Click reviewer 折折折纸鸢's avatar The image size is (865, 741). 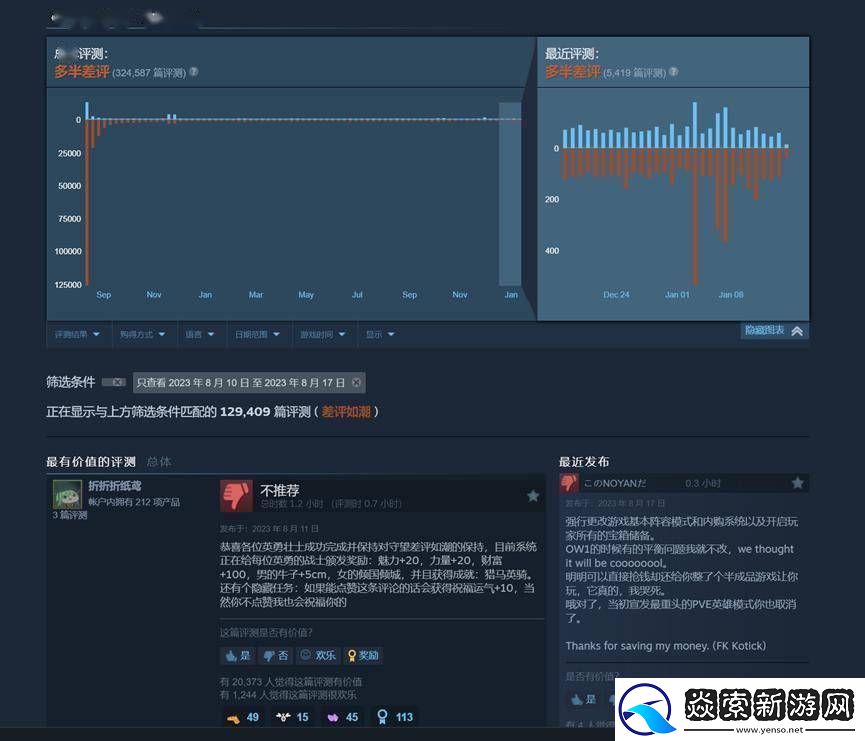point(65,495)
